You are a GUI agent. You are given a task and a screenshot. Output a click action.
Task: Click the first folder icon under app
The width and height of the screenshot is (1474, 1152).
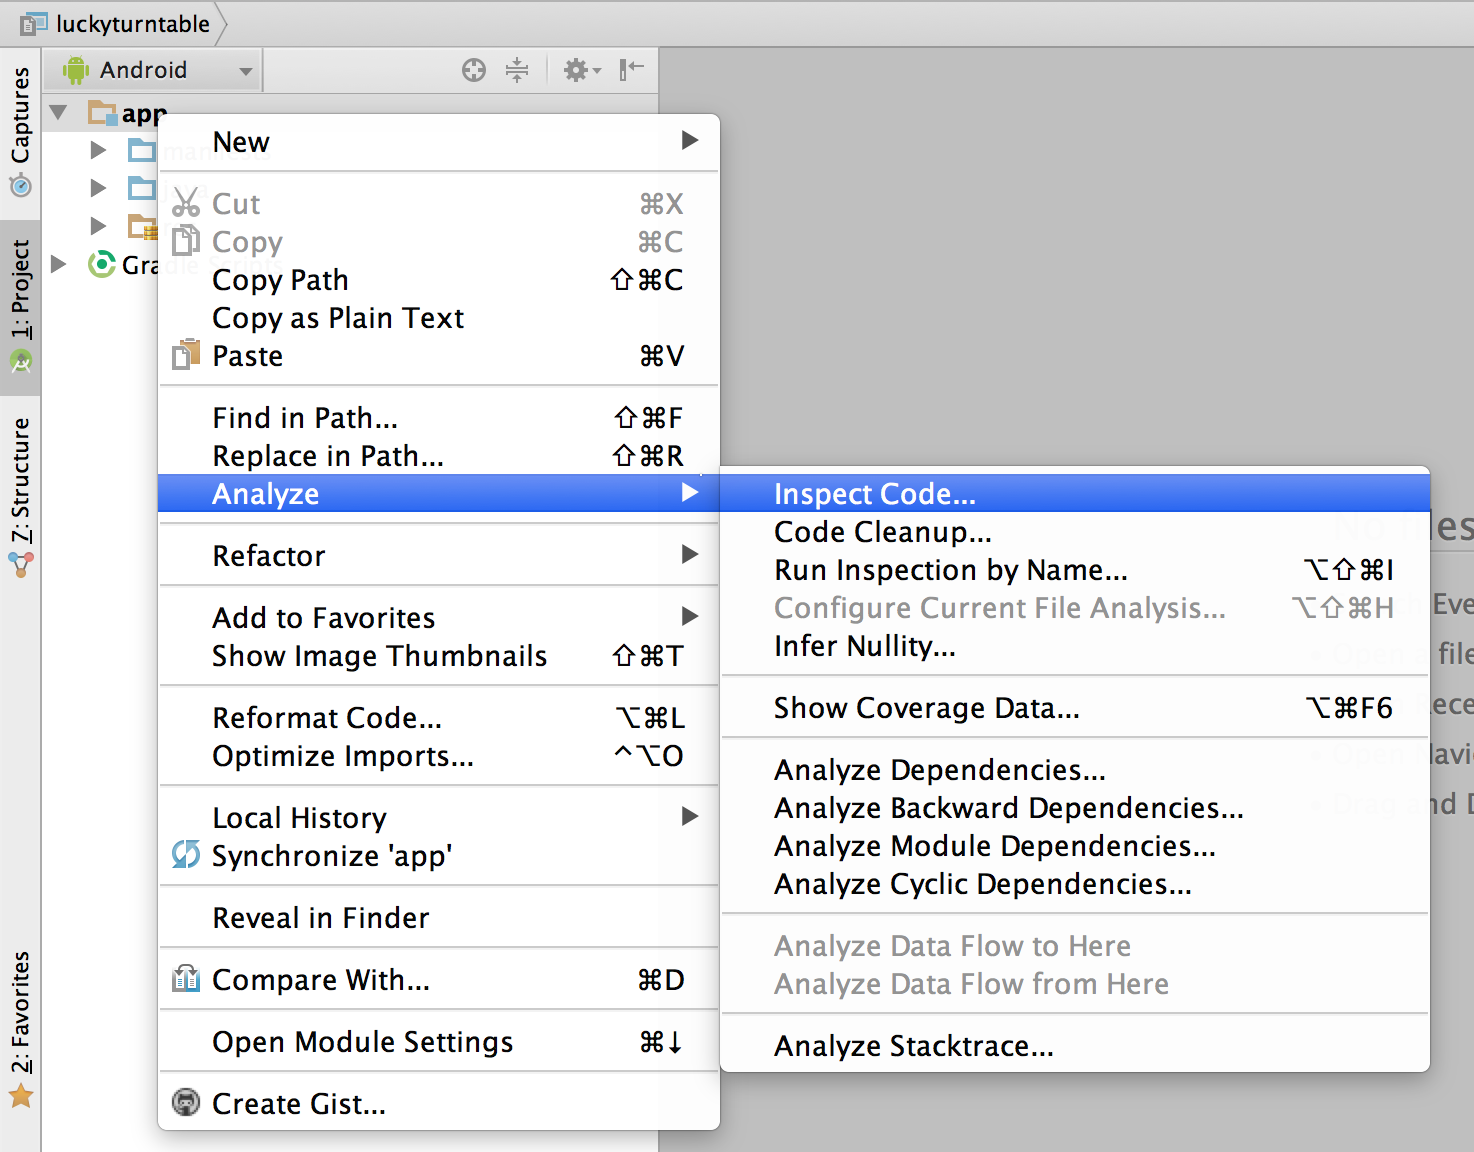142,150
